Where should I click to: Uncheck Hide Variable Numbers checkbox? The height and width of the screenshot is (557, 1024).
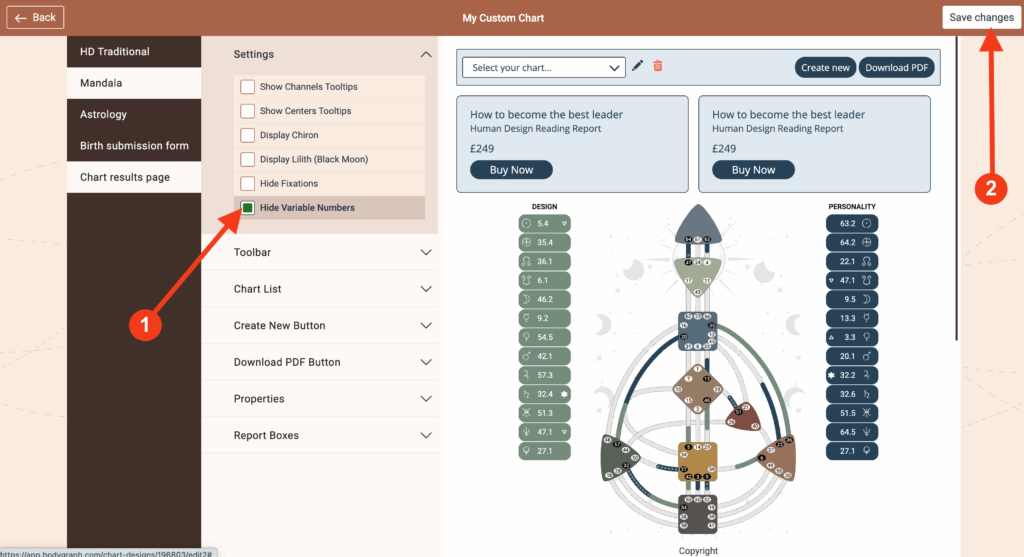(x=247, y=208)
